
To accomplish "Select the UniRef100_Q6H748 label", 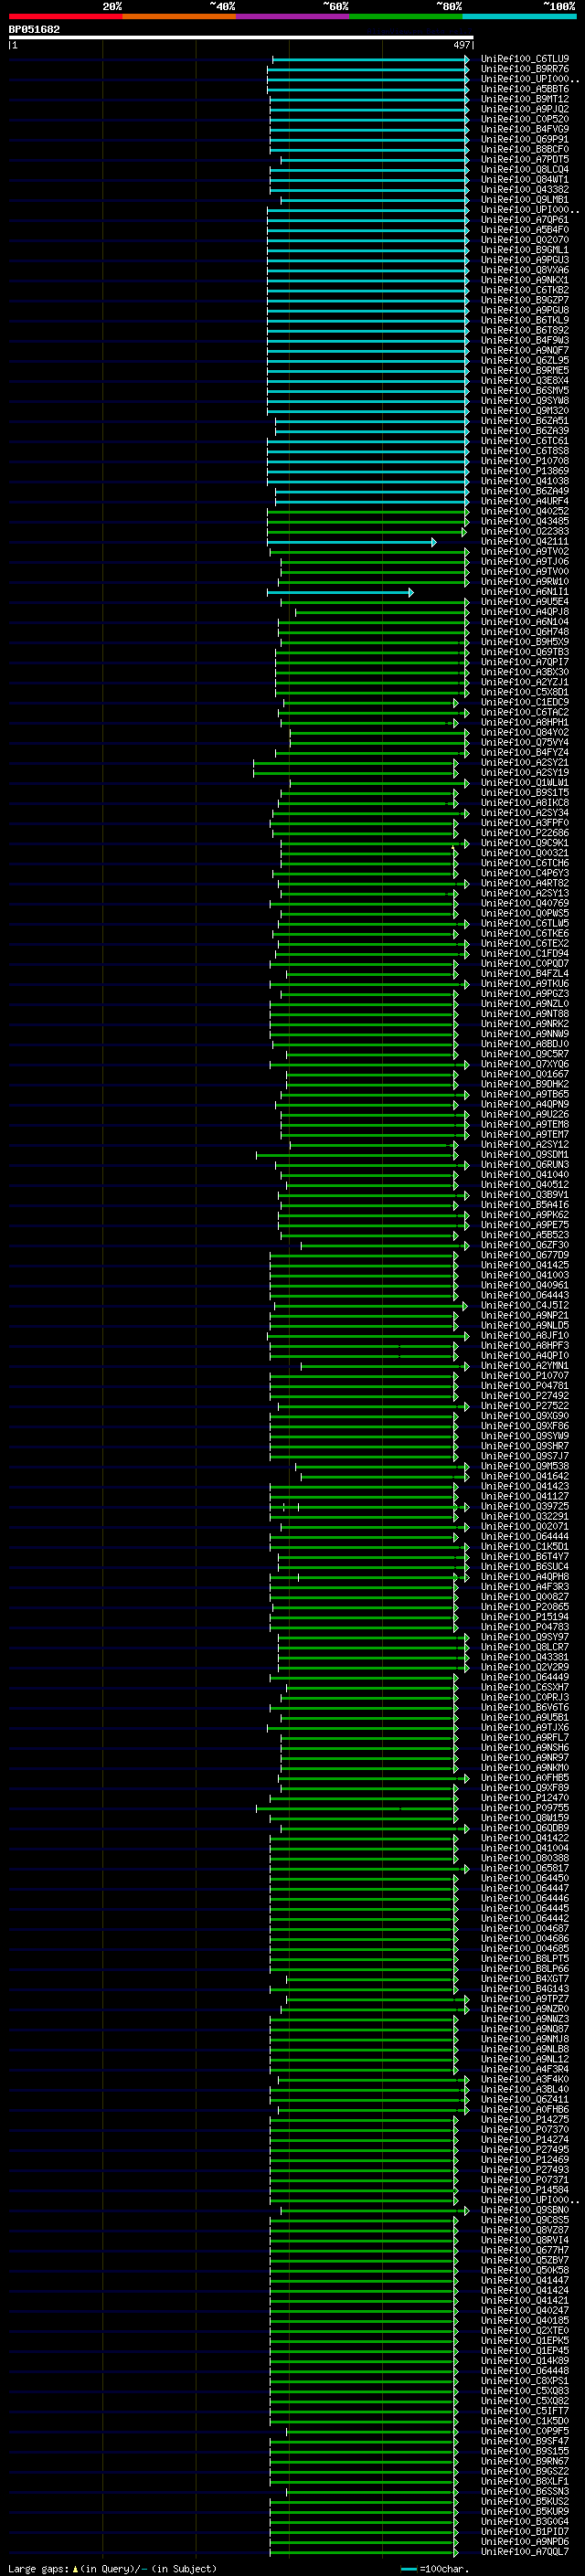I will 524,632.
